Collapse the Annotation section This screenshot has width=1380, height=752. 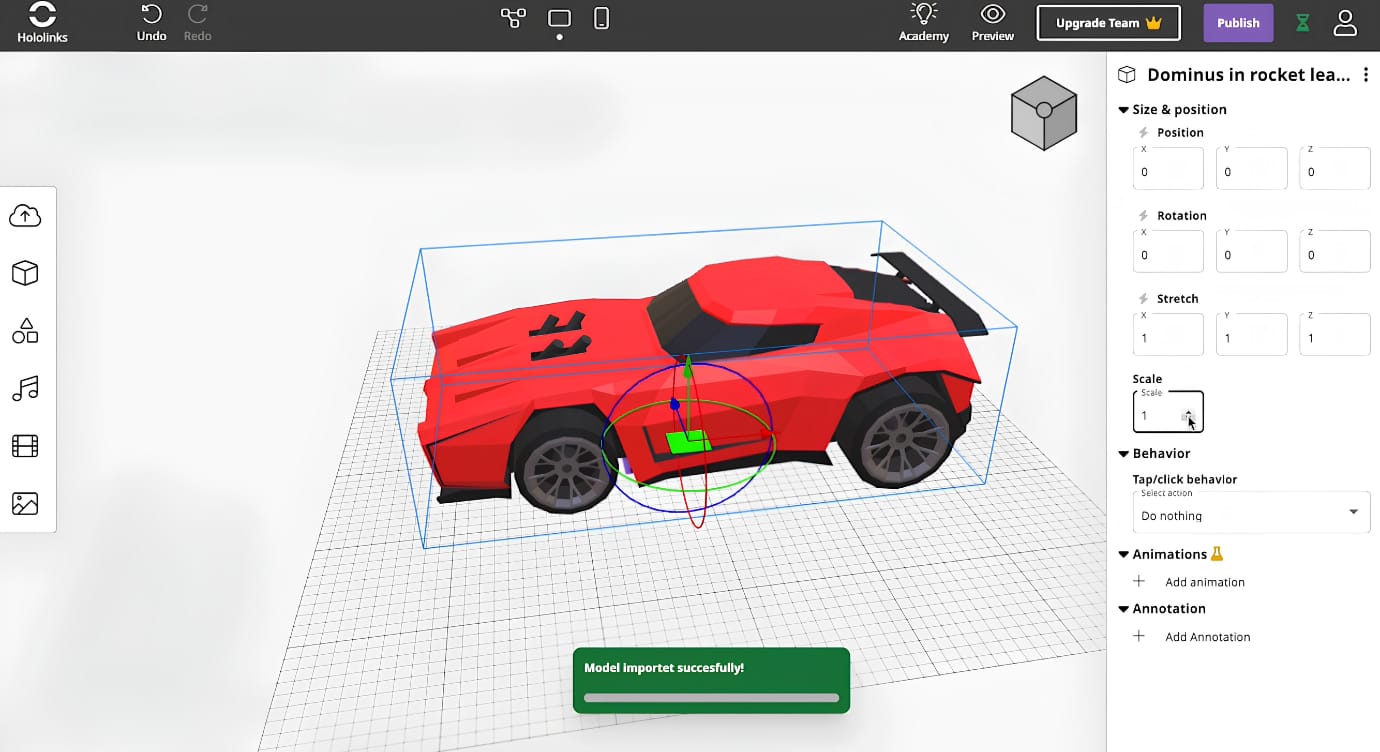click(1123, 609)
